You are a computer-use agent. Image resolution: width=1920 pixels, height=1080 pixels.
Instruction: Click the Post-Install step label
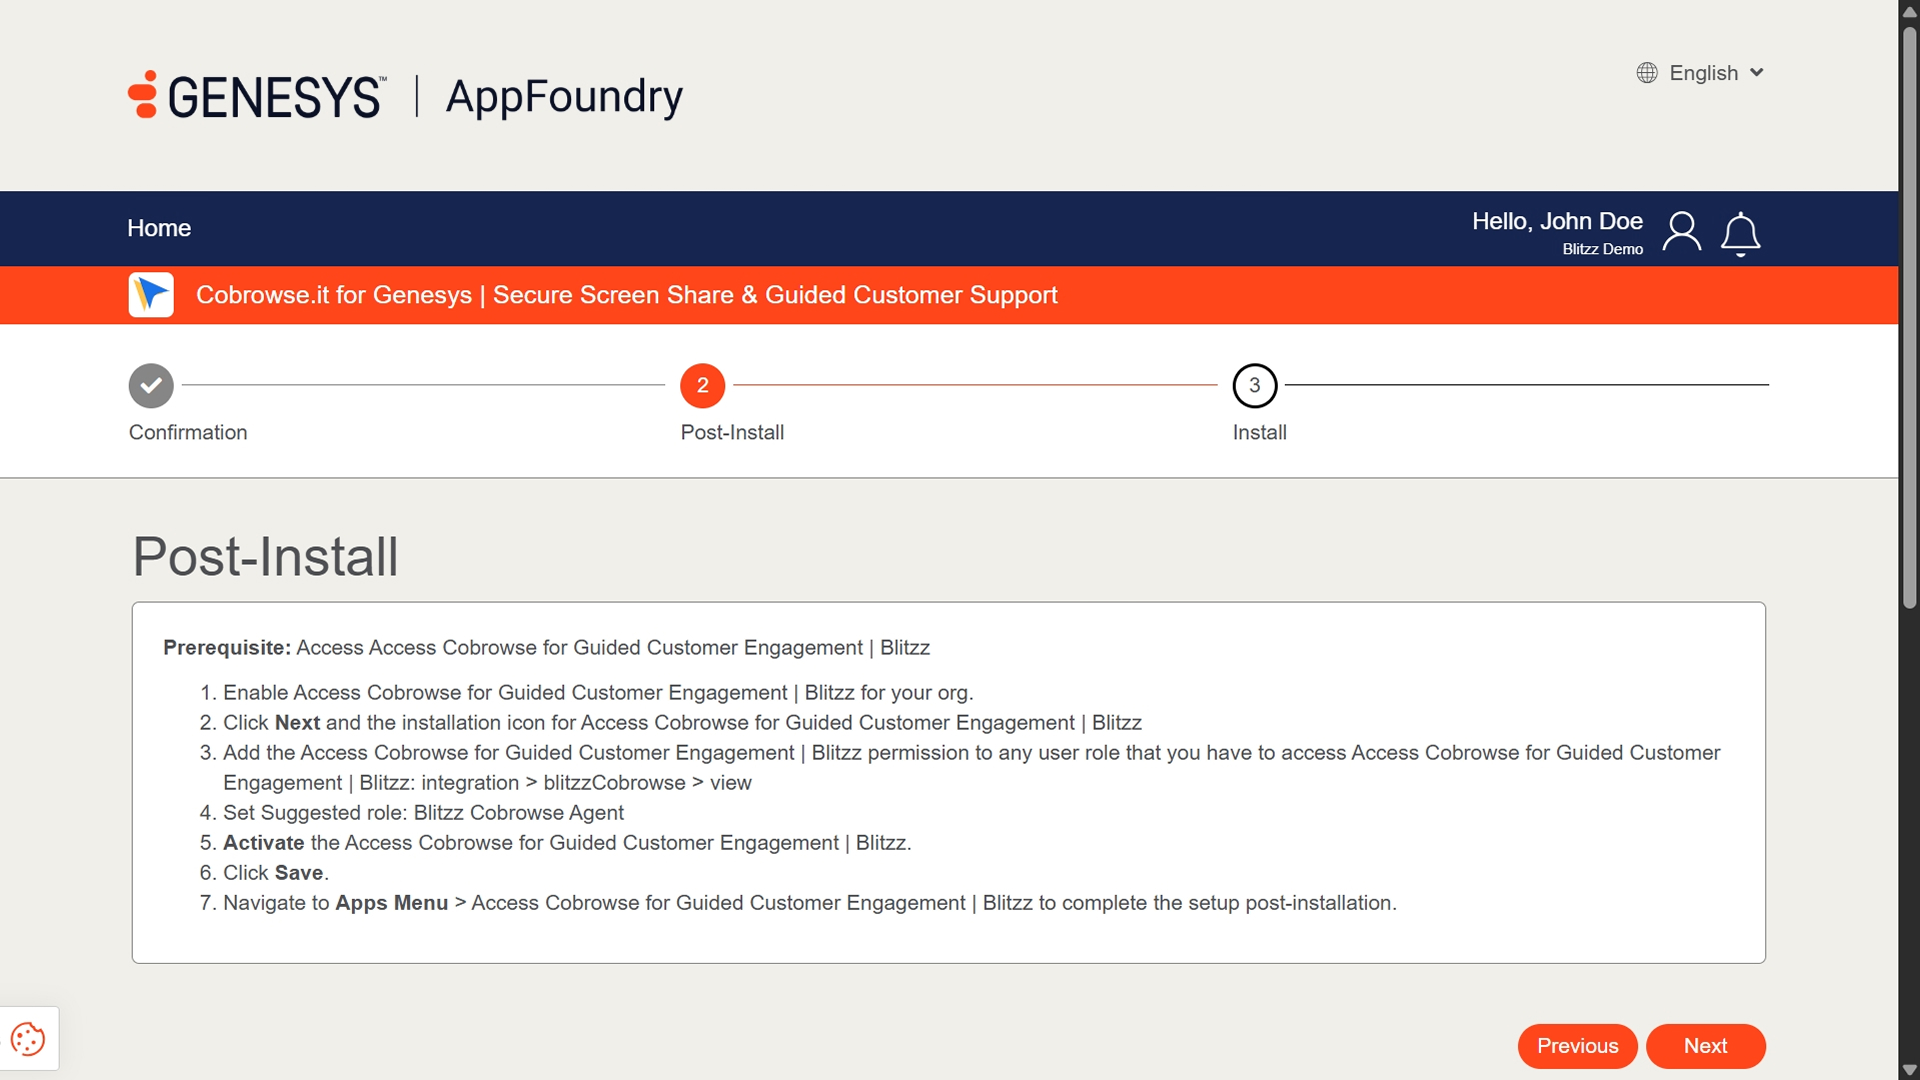tap(732, 432)
